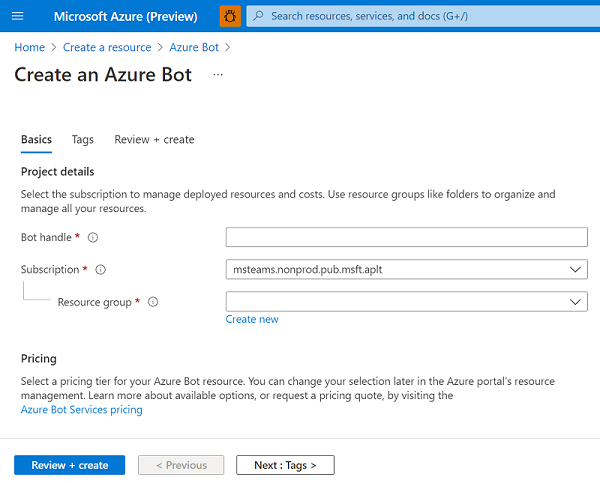The image size is (600, 483).
Task: Click the search resources input box
Action: [423, 16]
